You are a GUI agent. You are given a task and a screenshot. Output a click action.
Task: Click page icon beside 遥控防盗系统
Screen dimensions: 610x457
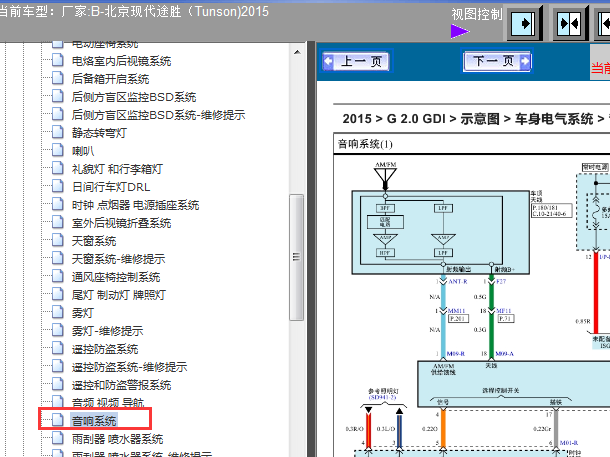point(58,348)
